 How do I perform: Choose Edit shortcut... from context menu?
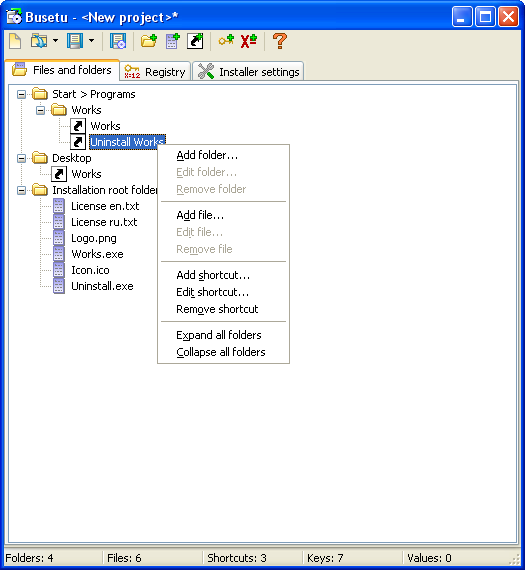tap(223, 292)
